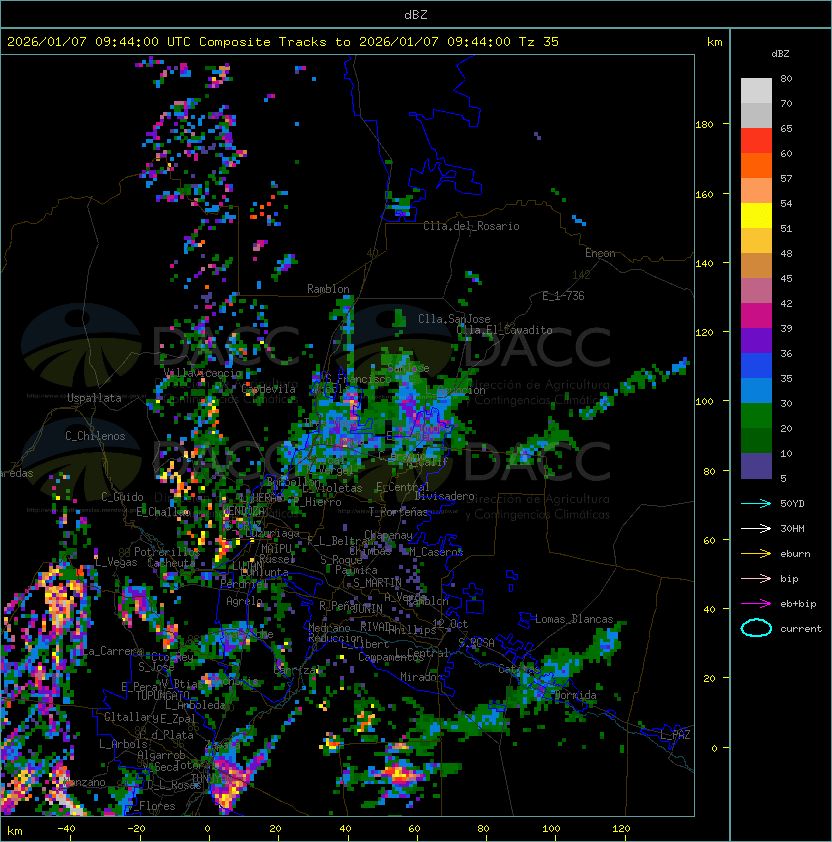Click the cyan 50YD arrow legend icon
Viewport: 832px width, 842px height.
coord(756,503)
